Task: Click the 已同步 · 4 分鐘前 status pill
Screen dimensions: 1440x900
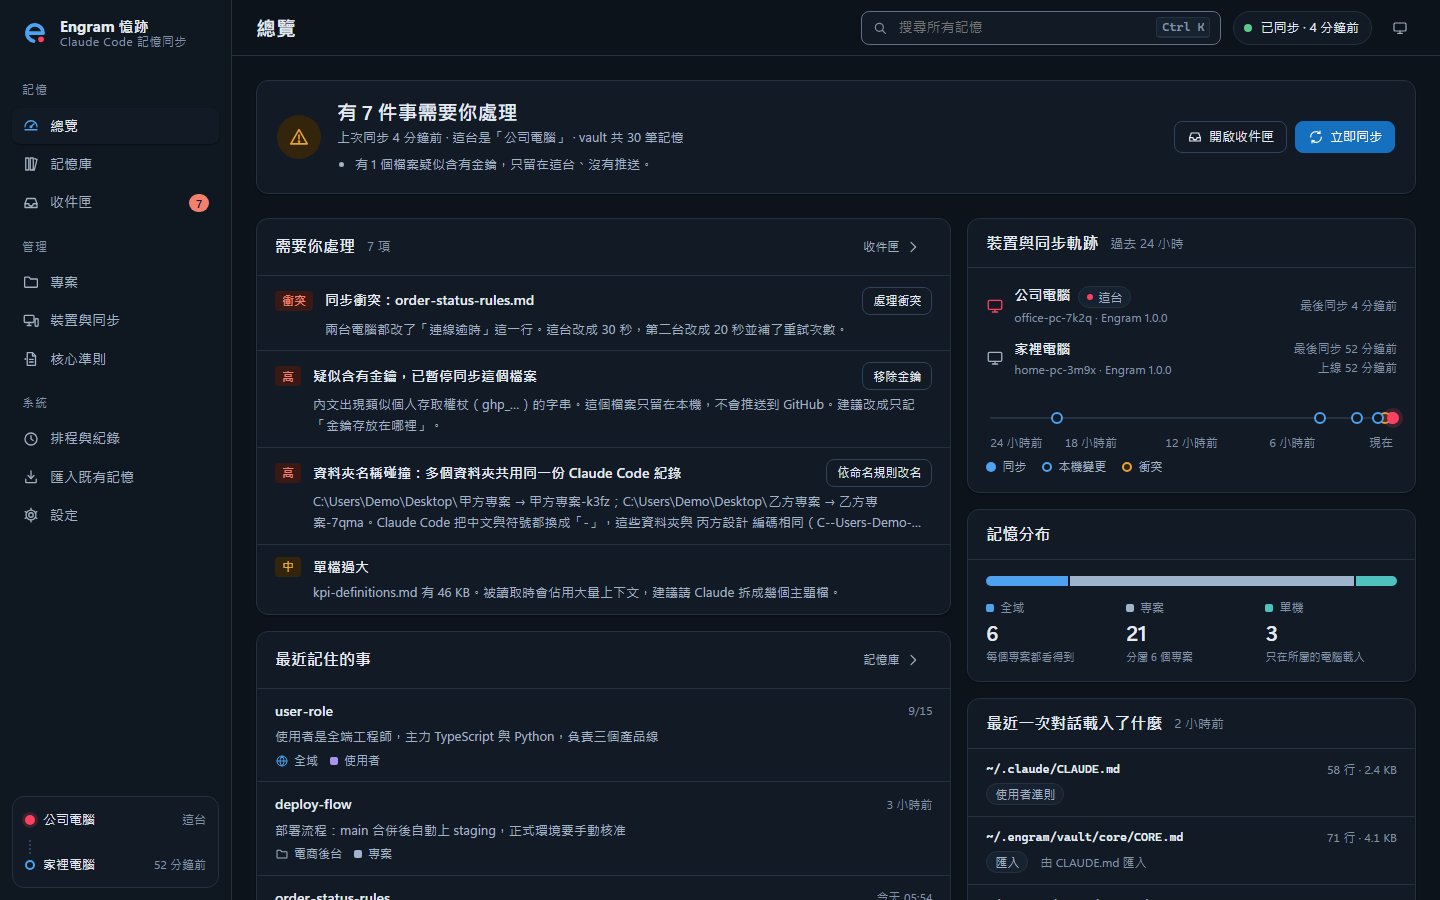Action: [x=1302, y=28]
